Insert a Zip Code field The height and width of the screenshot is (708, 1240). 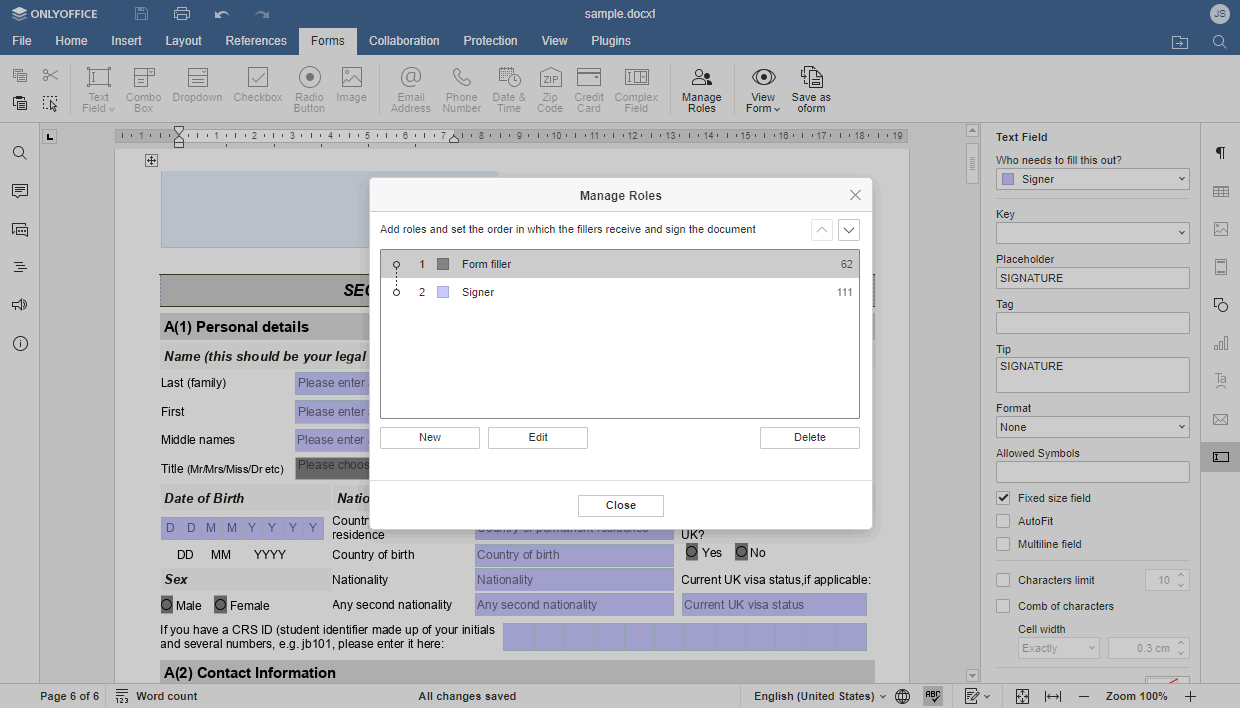tap(550, 88)
